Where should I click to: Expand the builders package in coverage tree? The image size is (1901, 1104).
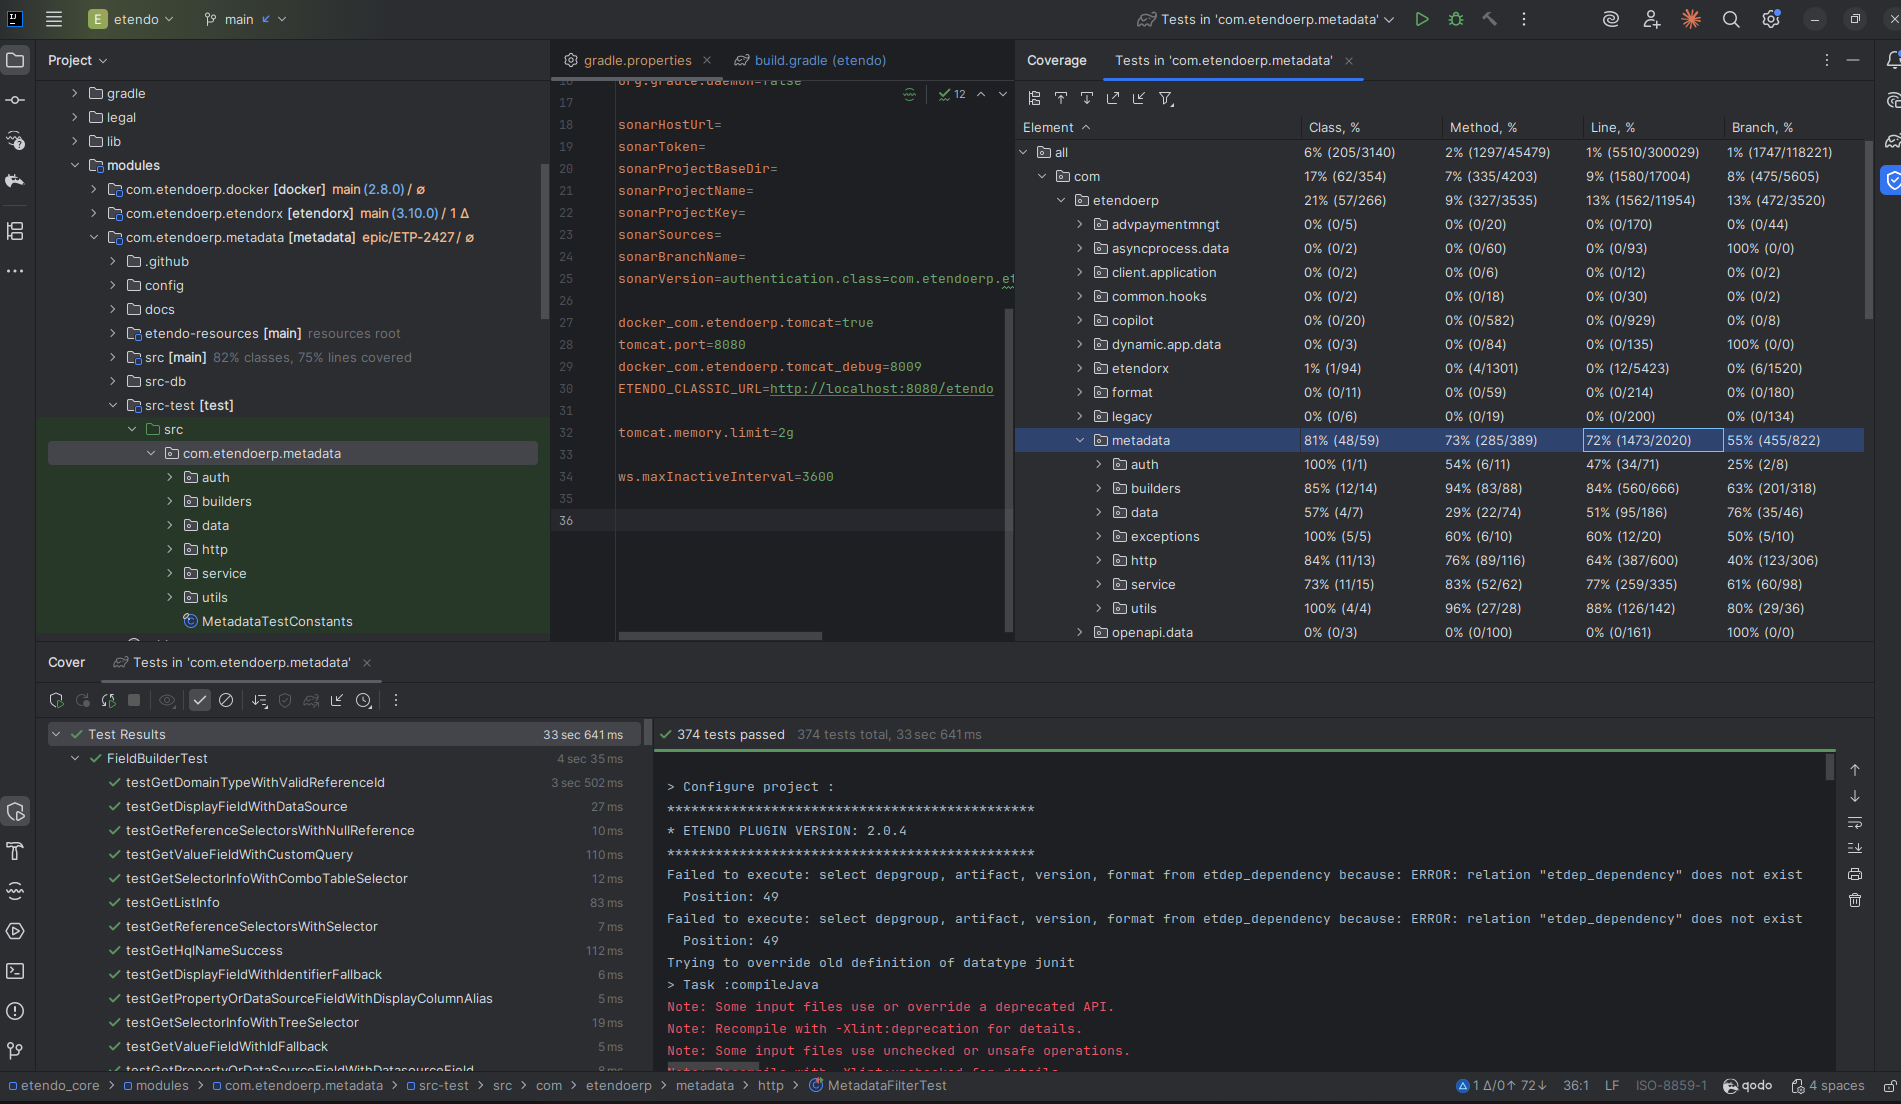click(1099, 489)
